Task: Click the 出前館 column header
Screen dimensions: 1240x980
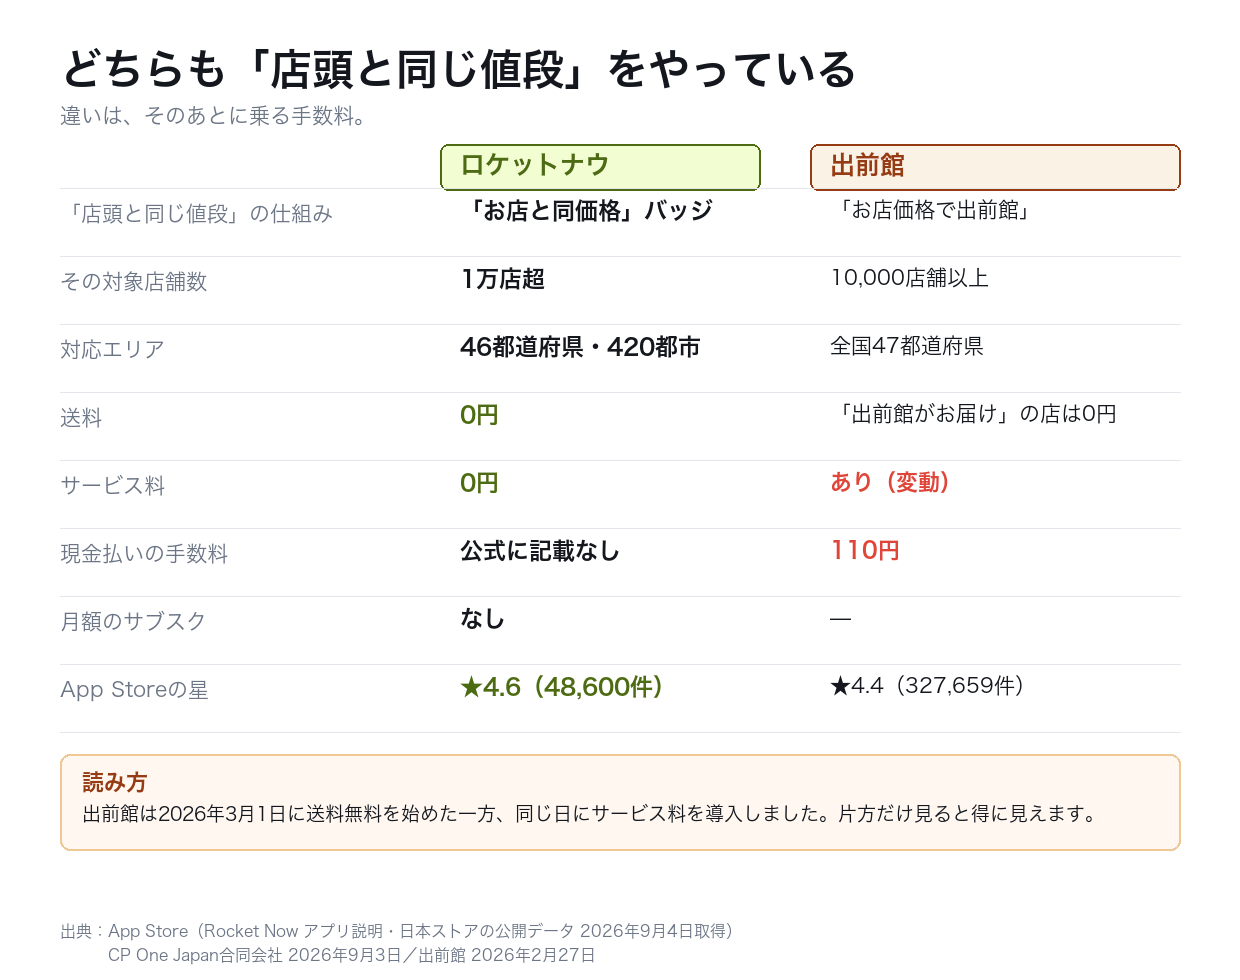Action: [995, 167]
